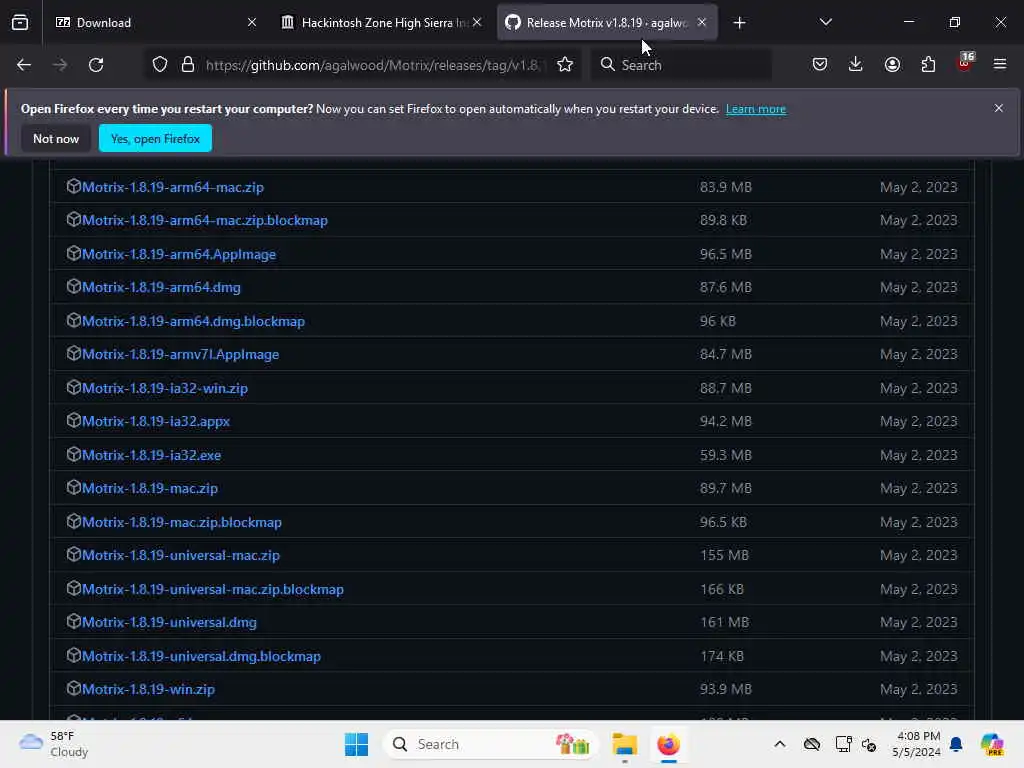Expand the list all tabs dropdown

pos(825,22)
